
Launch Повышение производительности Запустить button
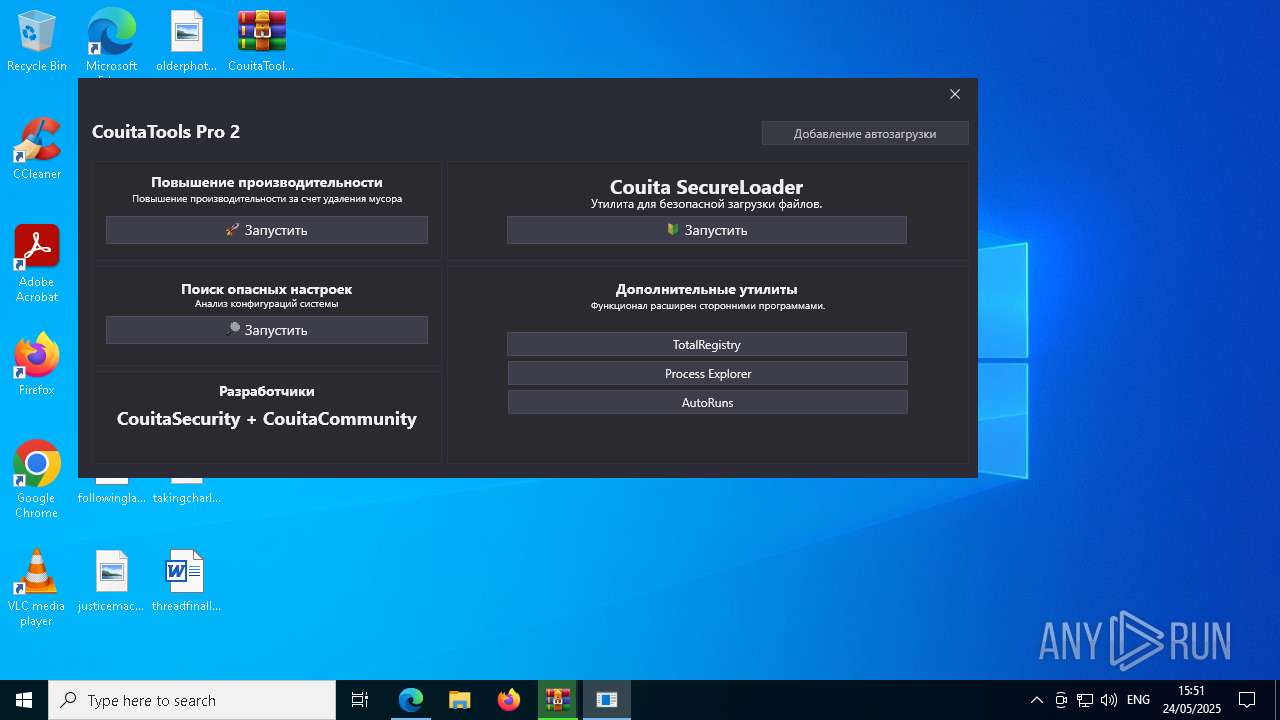pyautogui.click(x=267, y=230)
